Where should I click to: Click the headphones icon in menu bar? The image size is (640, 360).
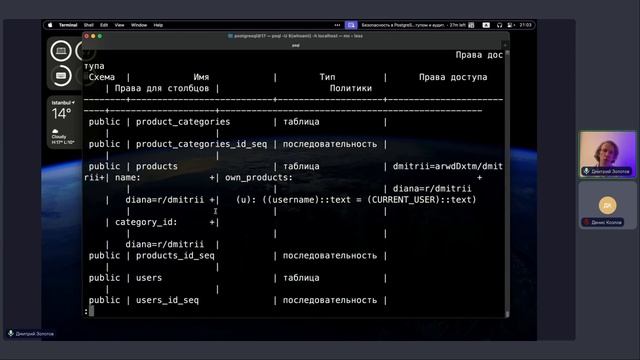pyautogui.click(x=499, y=25)
